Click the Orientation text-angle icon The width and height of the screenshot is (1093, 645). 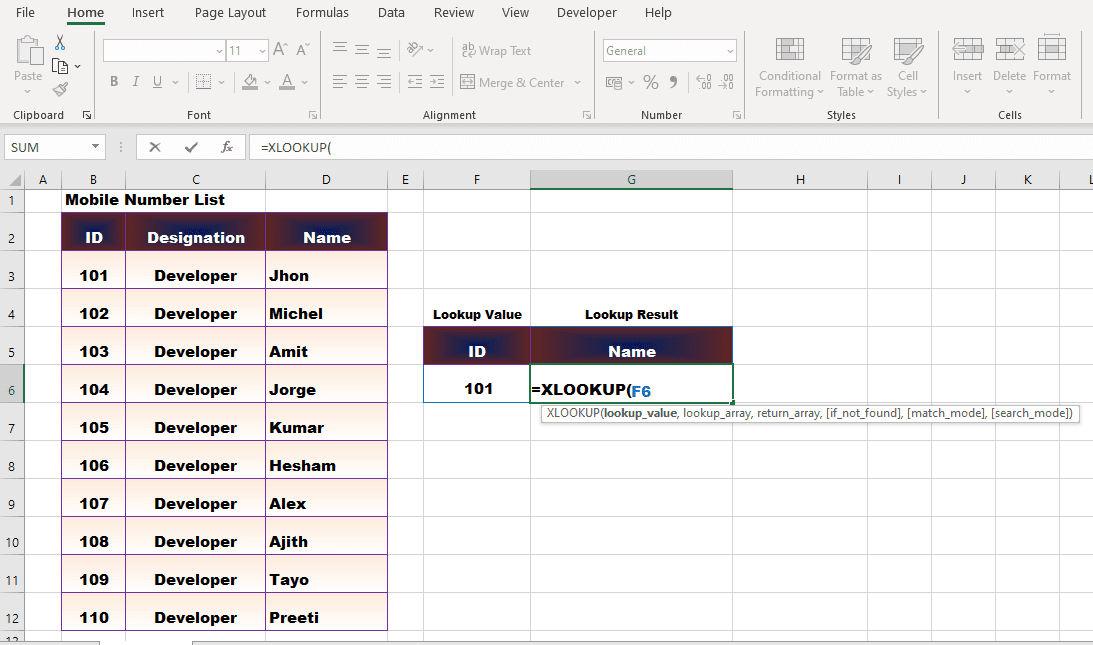(x=415, y=49)
